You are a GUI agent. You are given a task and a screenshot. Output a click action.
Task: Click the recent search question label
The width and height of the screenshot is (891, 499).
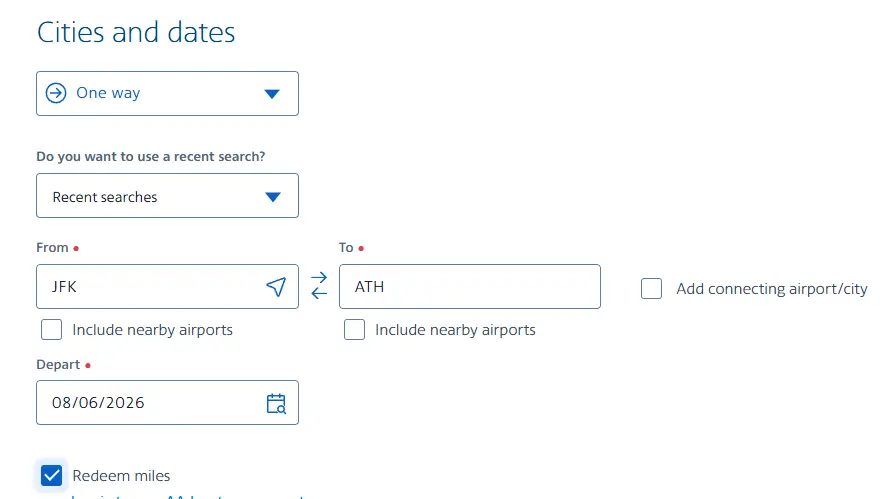[158, 156]
